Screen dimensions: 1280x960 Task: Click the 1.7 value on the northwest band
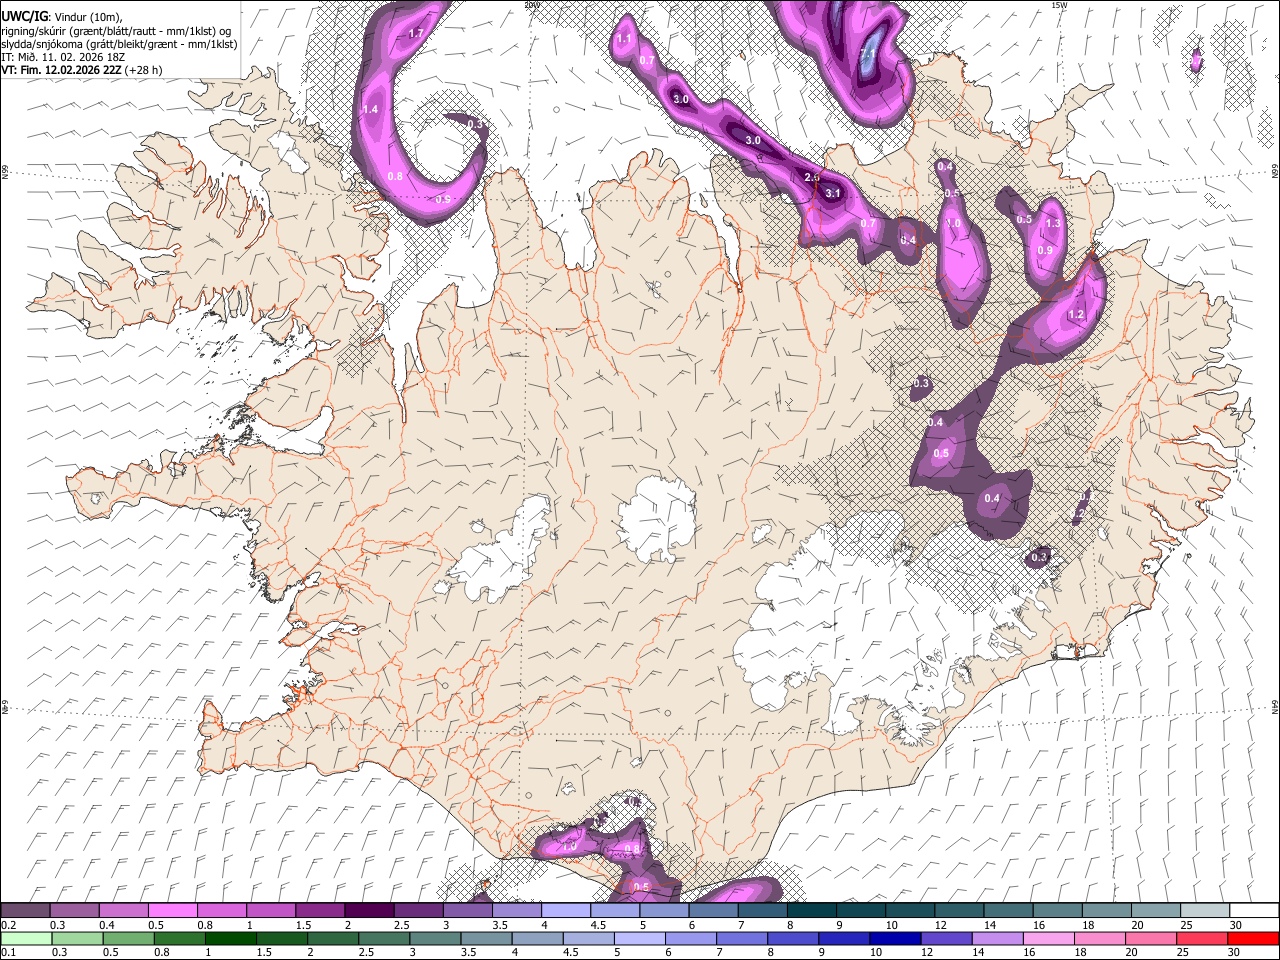click(417, 34)
